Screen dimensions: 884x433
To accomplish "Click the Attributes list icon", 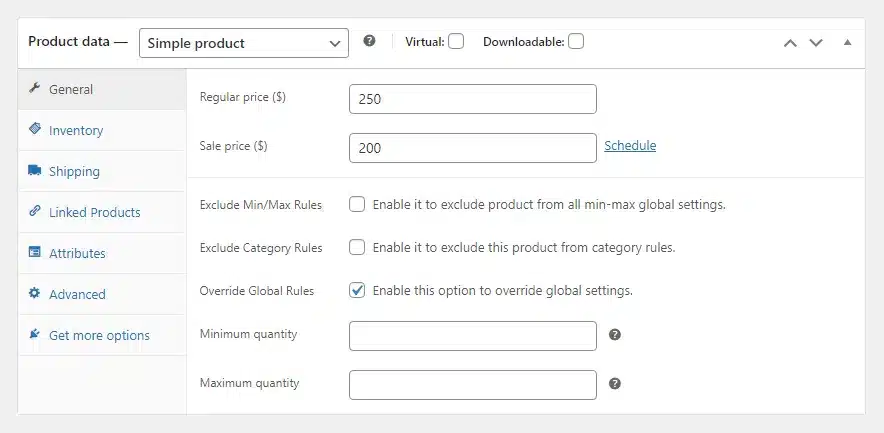I will (x=34, y=252).
